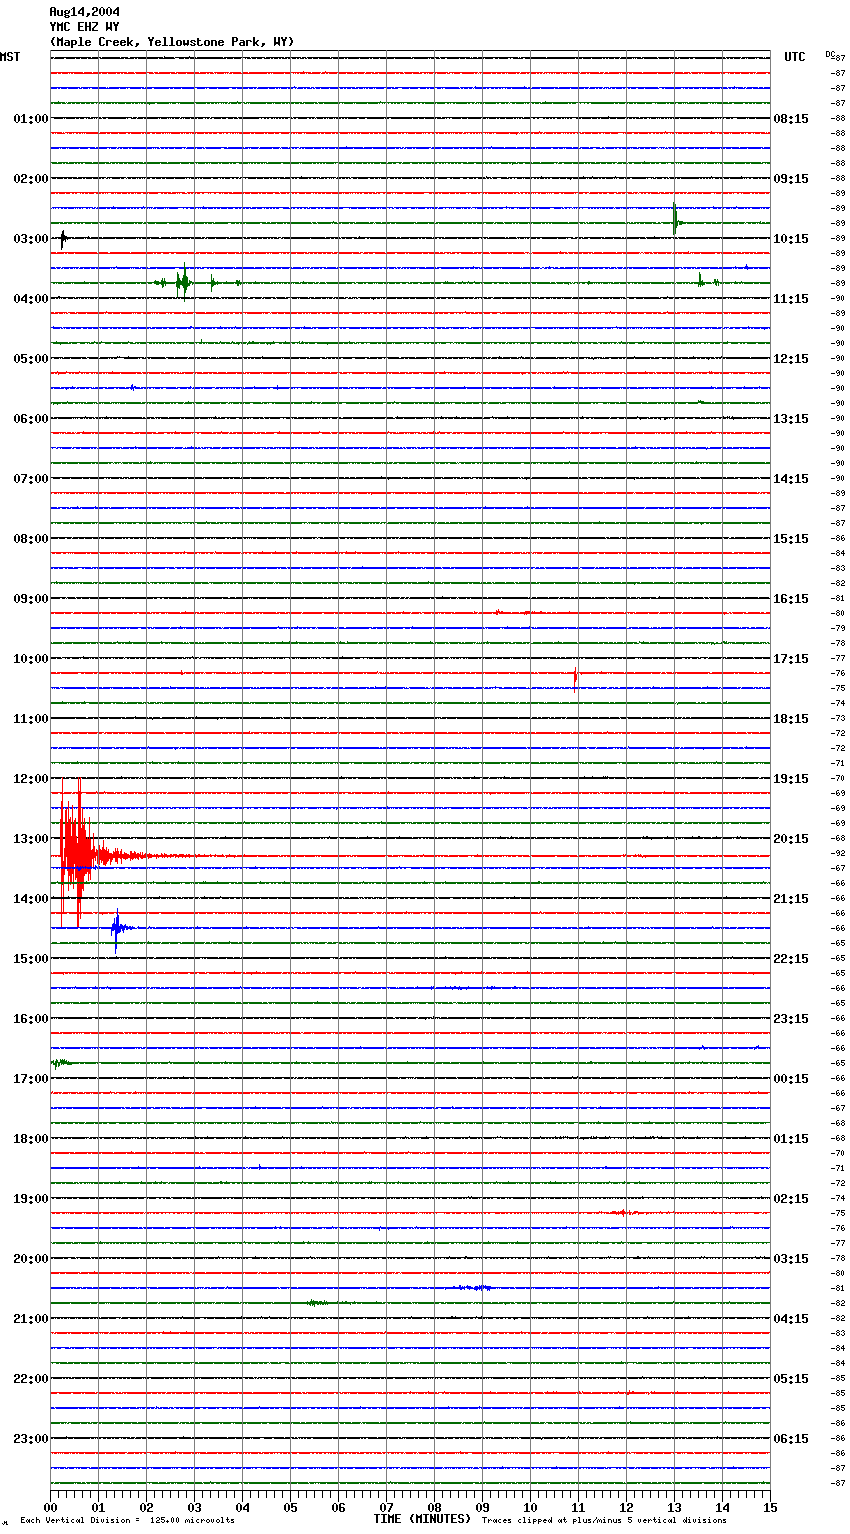Select the 06:00 MST time label
The width and height of the screenshot is (850, 1534).
click(31, 419)
